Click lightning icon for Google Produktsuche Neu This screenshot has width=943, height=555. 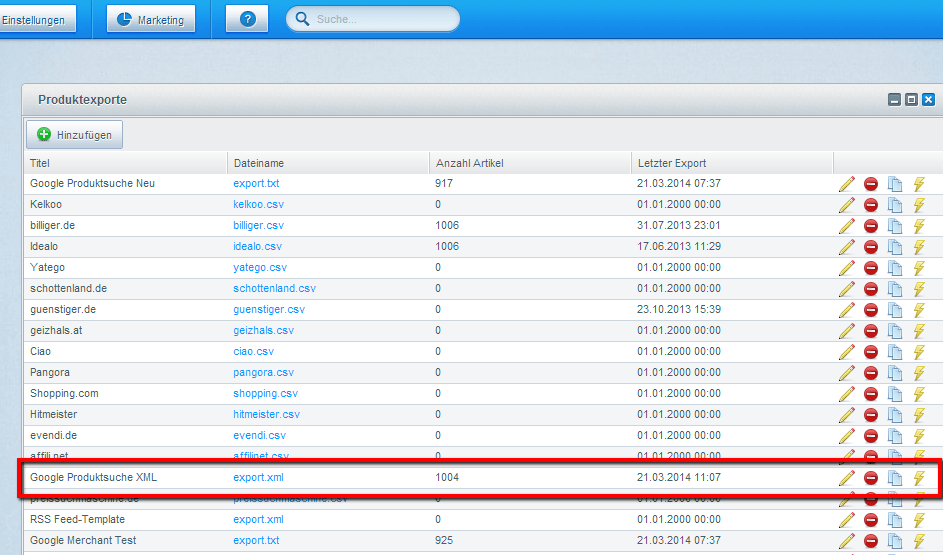(919, 184)
